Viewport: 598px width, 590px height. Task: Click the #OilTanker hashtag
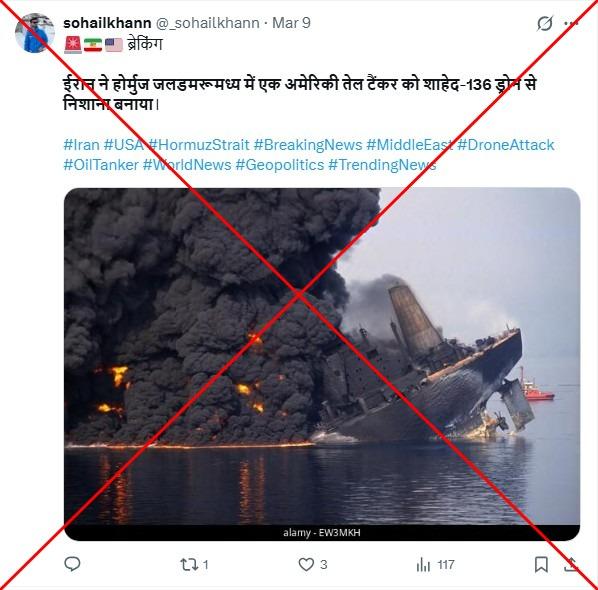(101, 165)
